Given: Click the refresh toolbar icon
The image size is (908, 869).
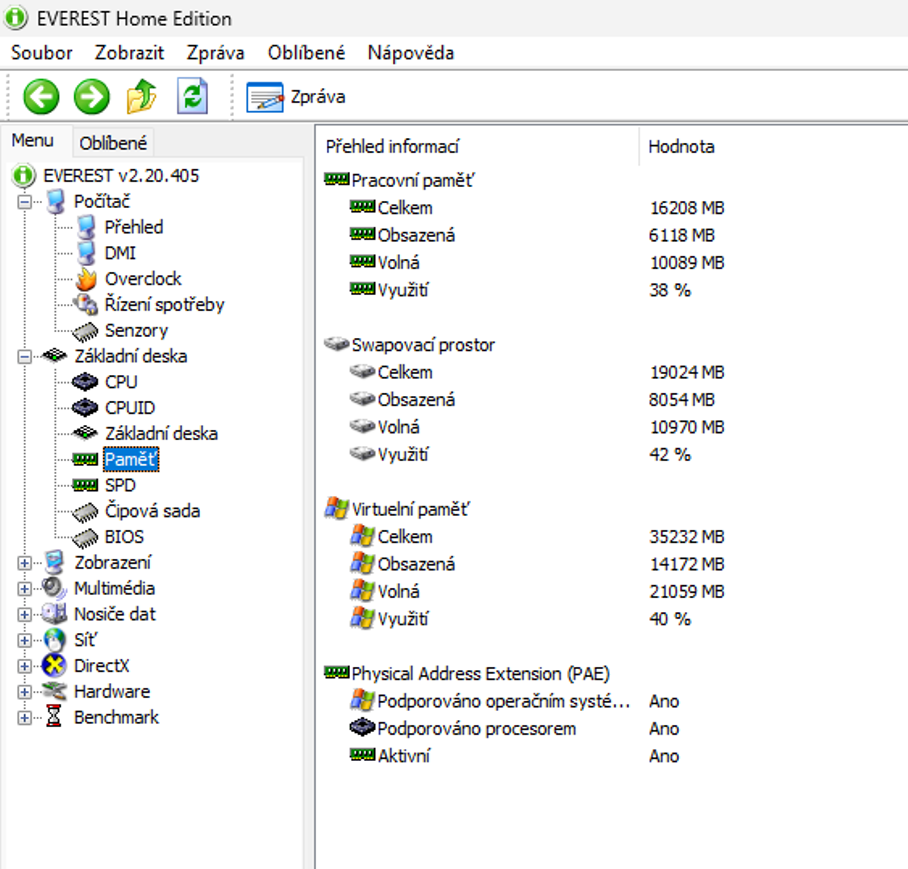Looking at the screenshot, I should pos(191,96).
